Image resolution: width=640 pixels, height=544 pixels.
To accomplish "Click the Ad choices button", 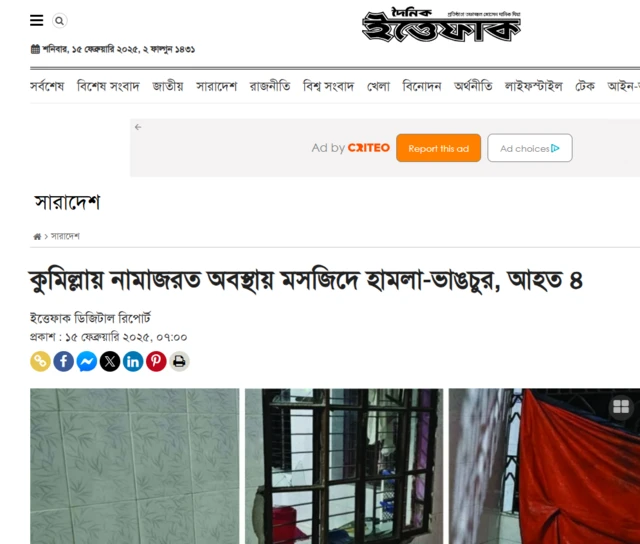I will (x=530, y=148).
